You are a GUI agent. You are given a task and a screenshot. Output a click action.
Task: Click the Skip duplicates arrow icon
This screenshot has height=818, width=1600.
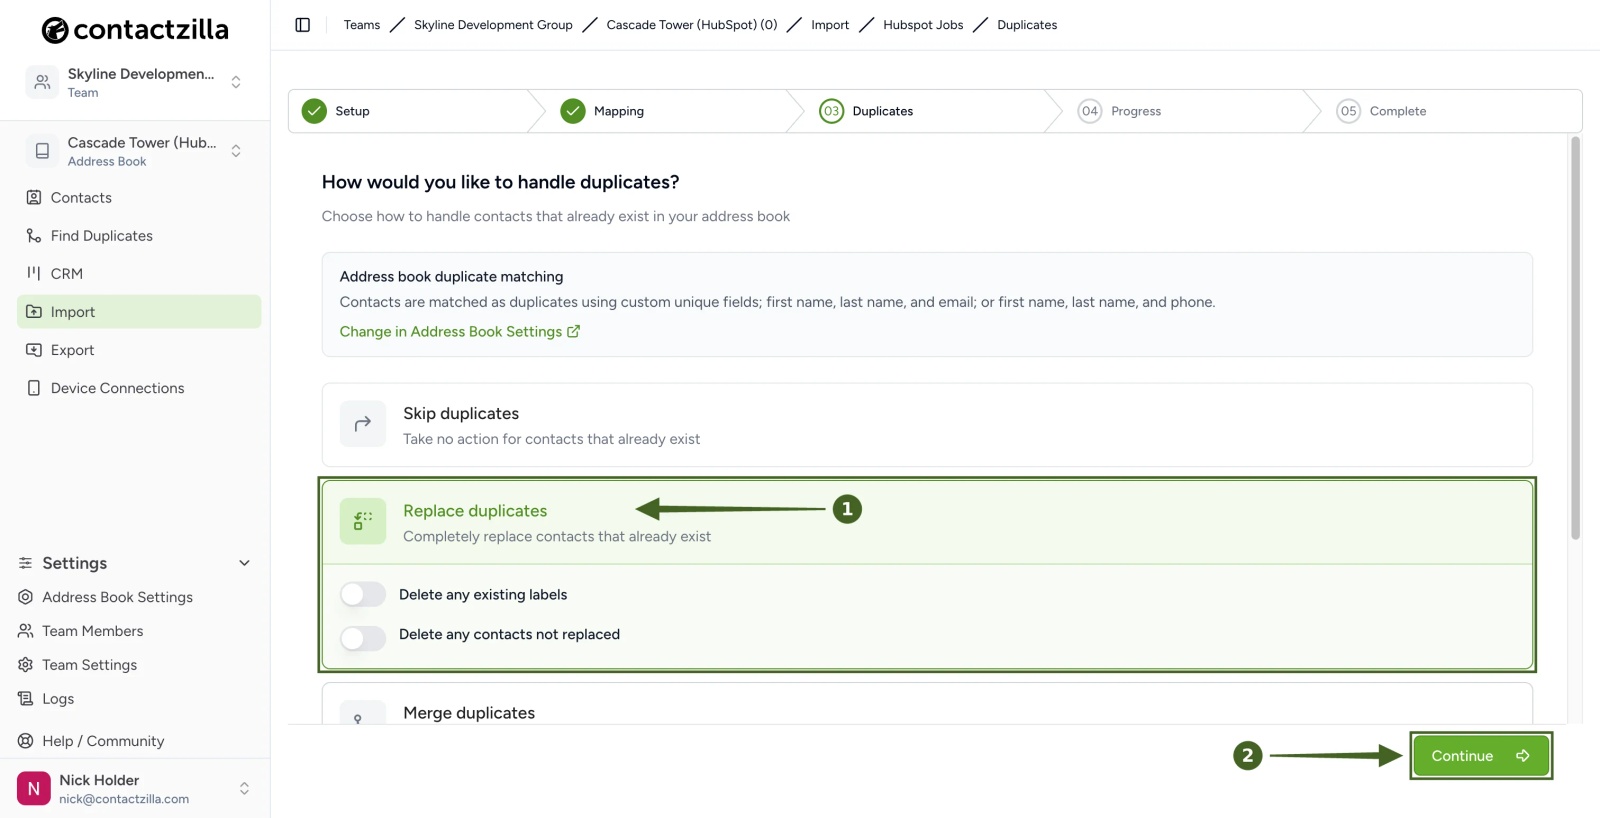coord(363,424)
